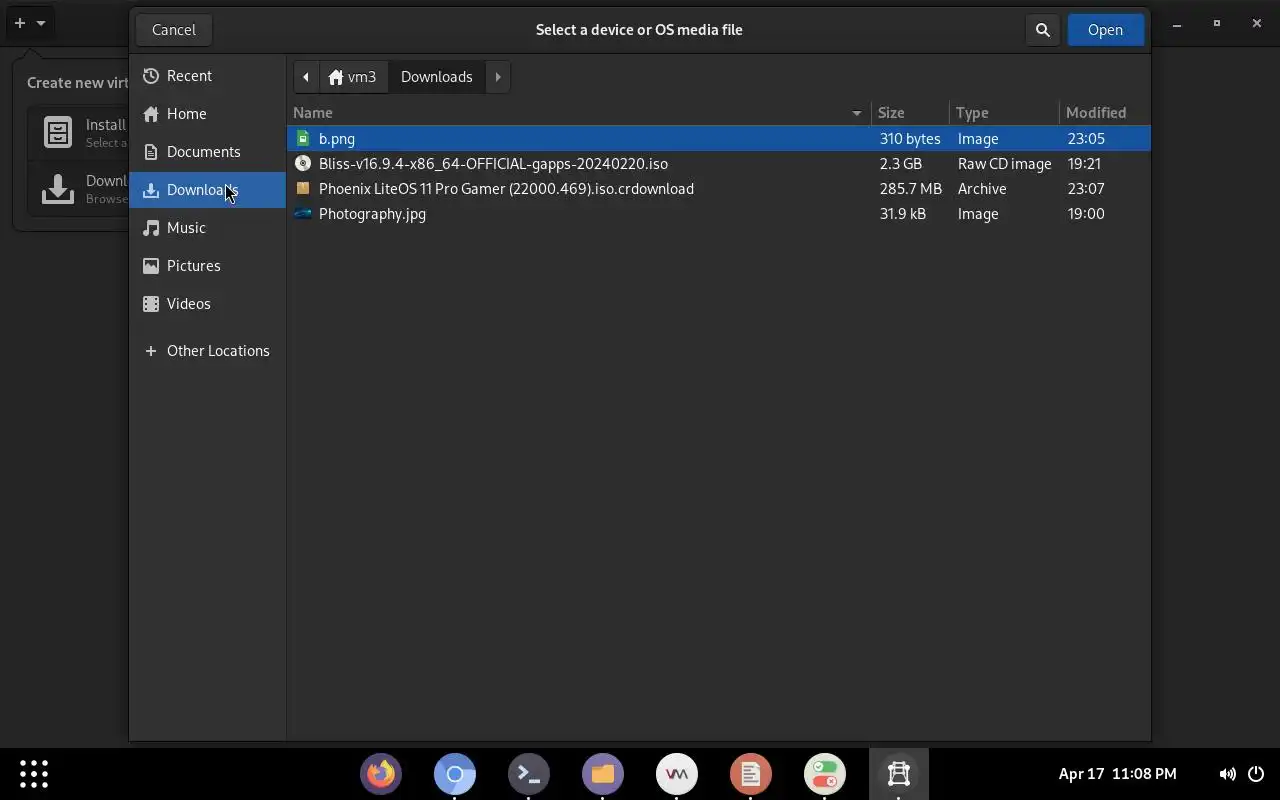This screenshot has height=800, width=1280.
Task: Sort files by Type column
Action: tap(1004, 113)
